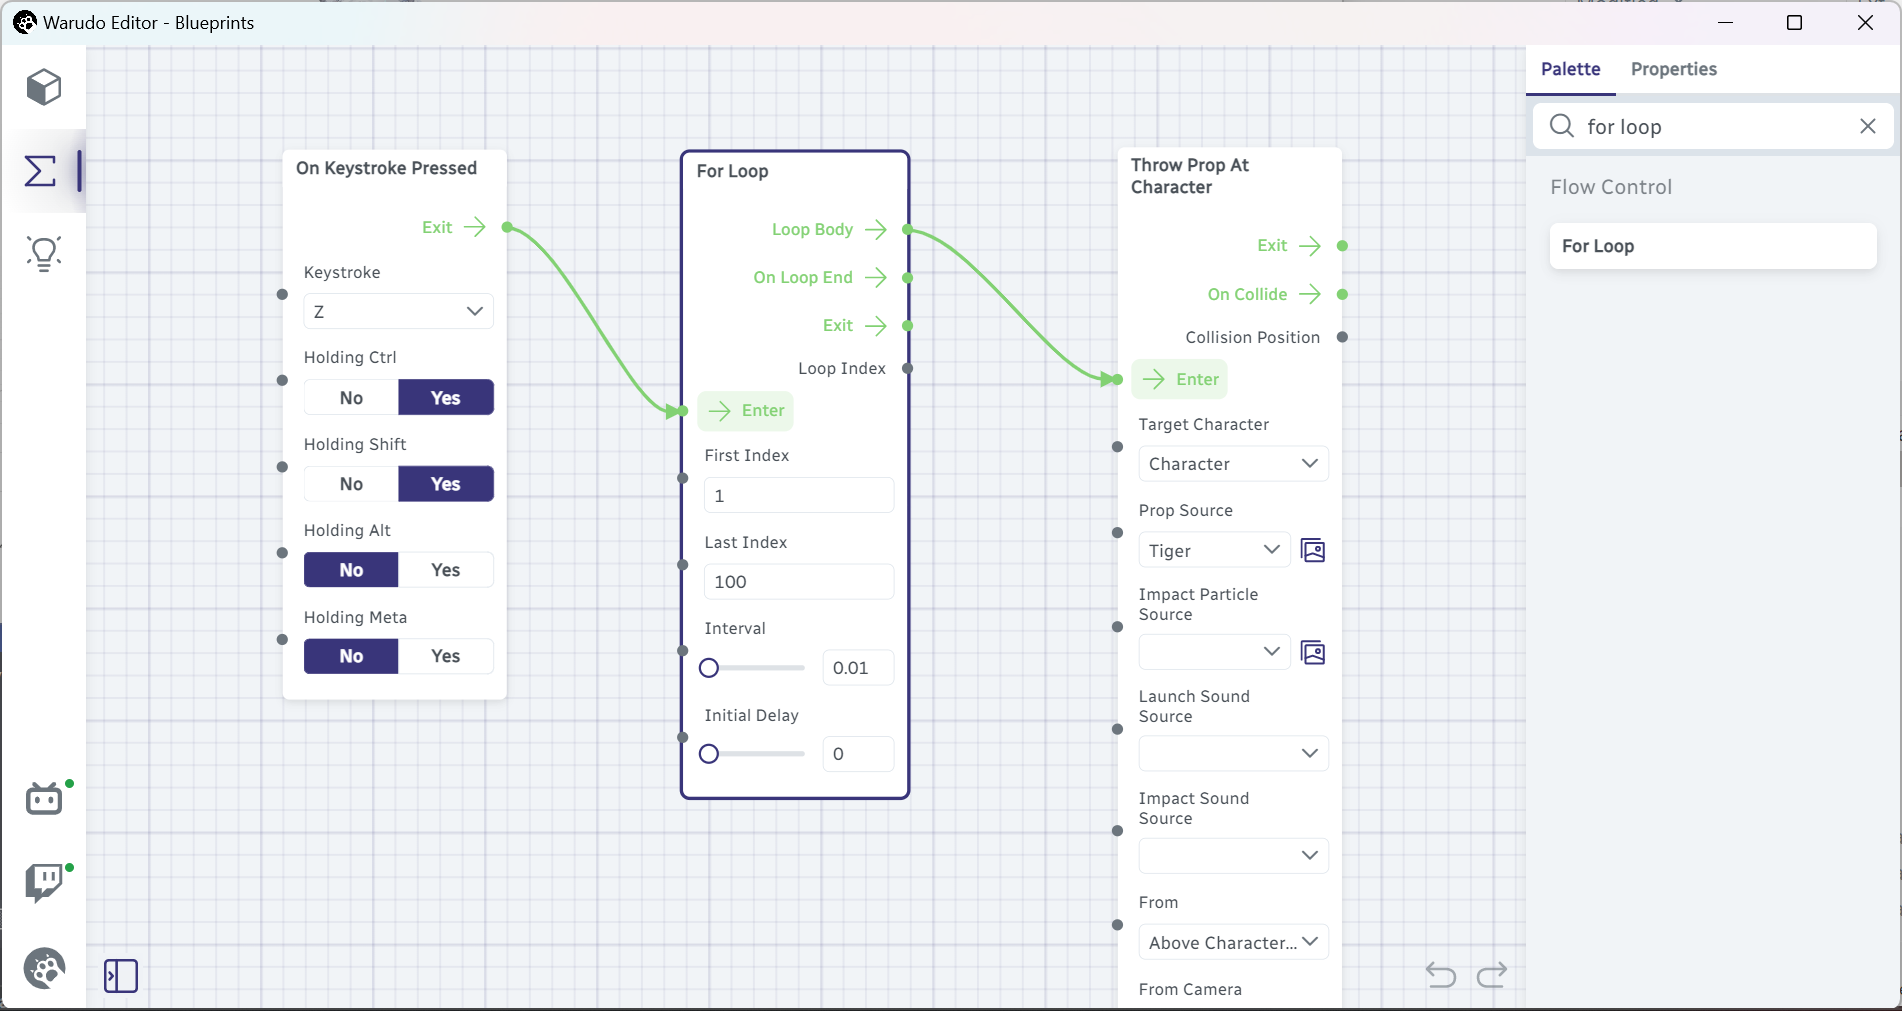
Task: Select the For Loop node title in the graph
Action: click(x=732, y=171)
